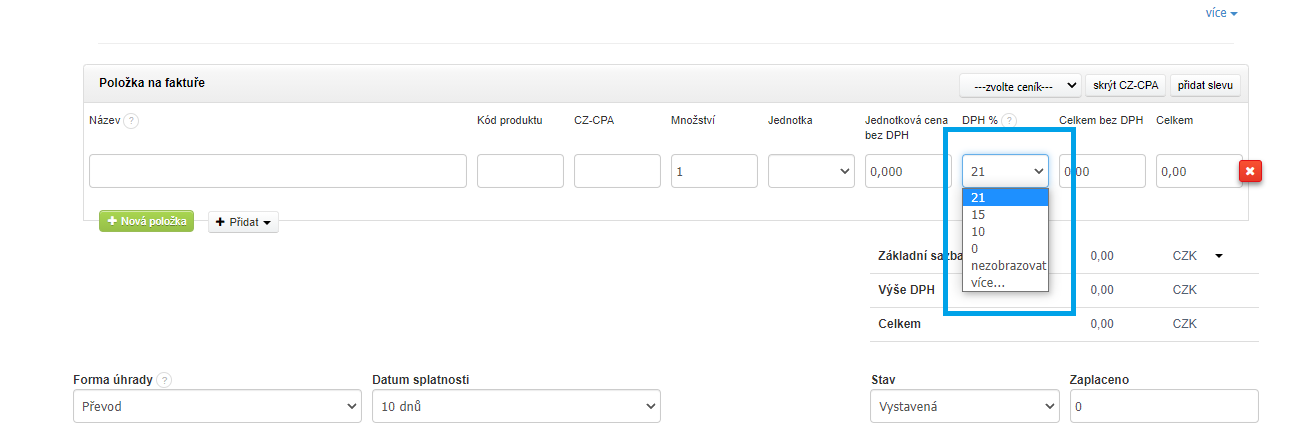This screenshot has height=428, width=1289.
Task: Expand the více link at top
Action: point(1221,14)
